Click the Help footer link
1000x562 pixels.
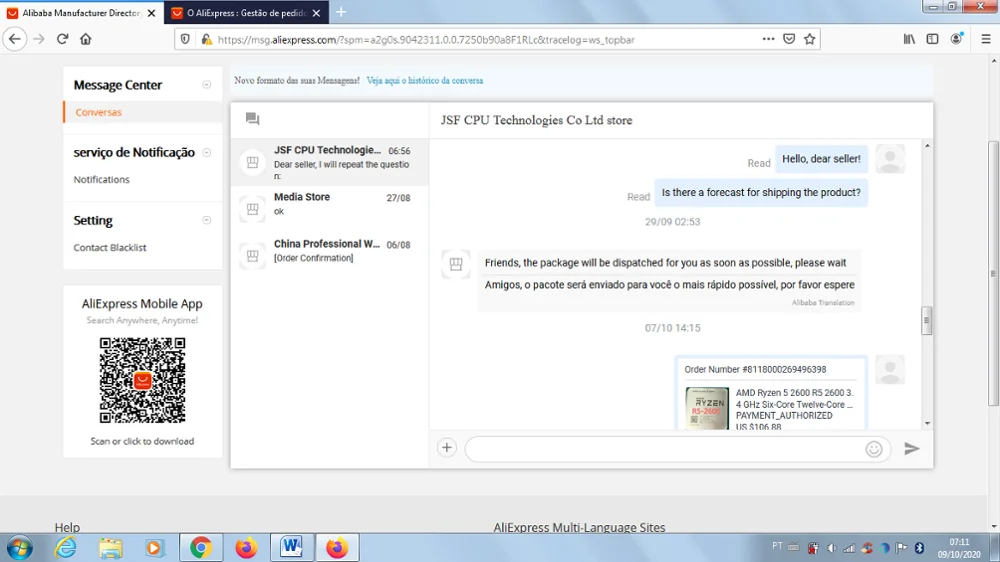coord(67,528)
